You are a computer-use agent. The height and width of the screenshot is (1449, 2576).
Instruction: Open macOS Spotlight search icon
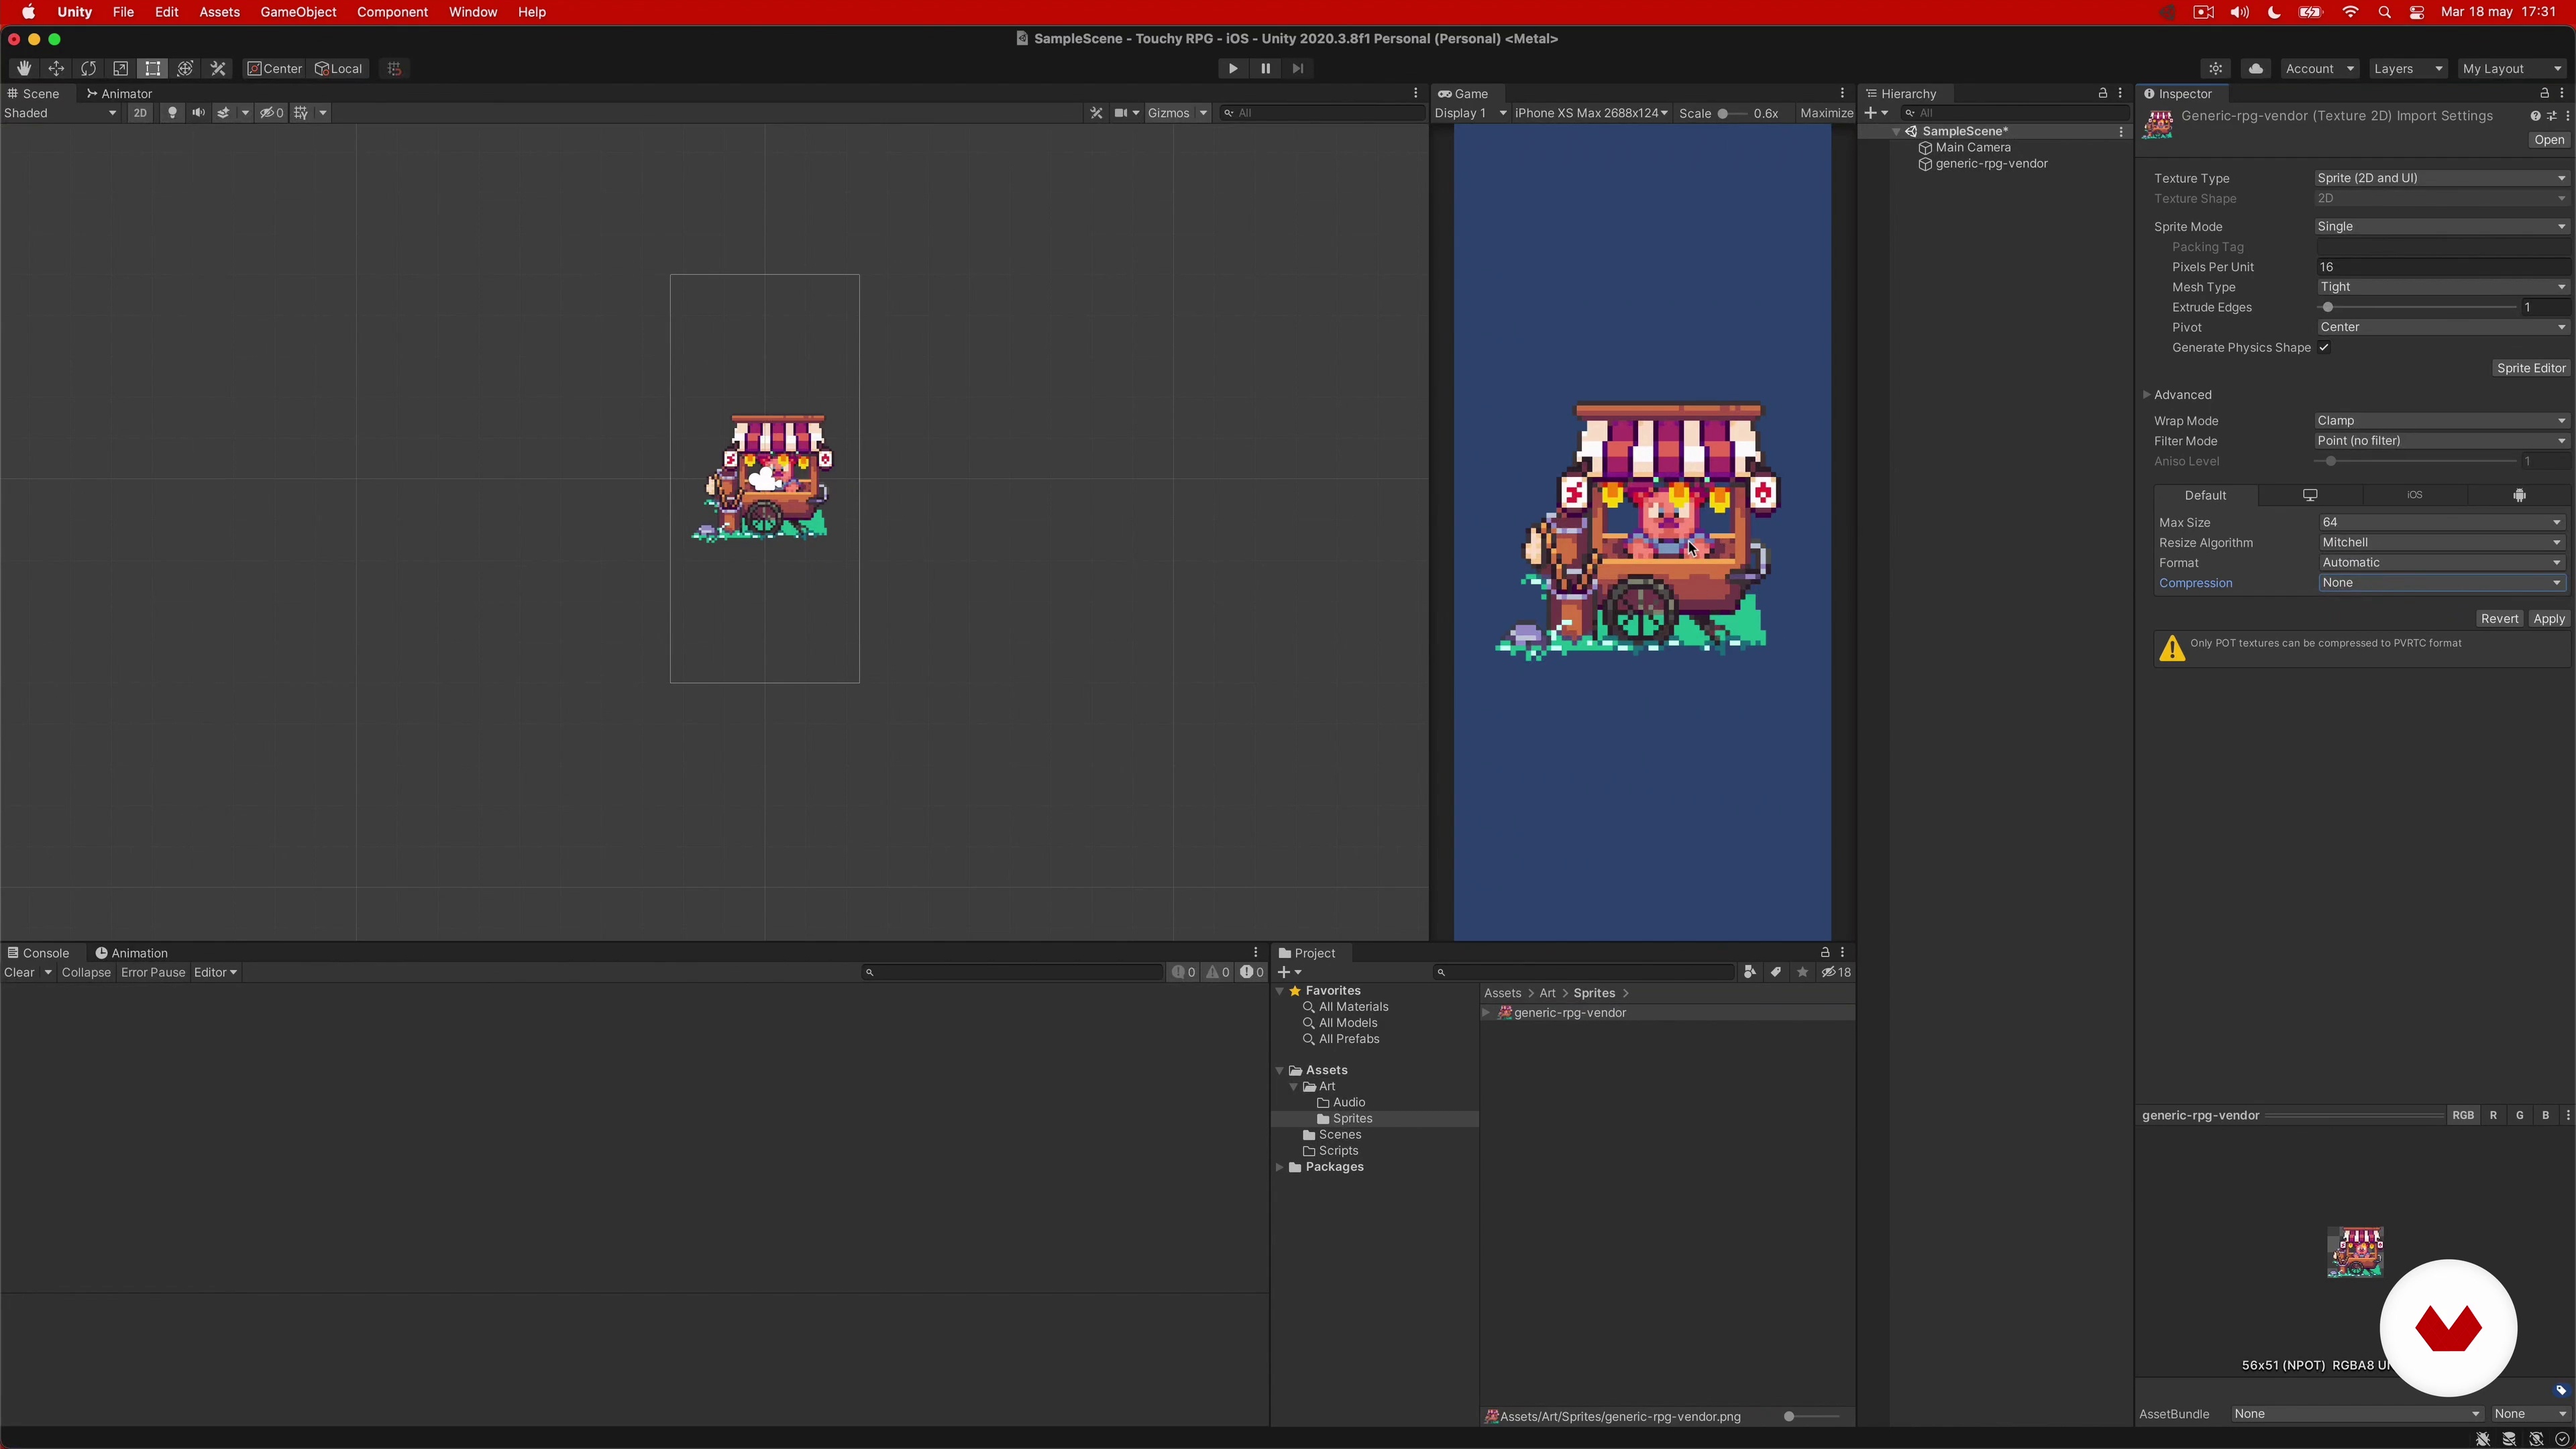click(2385, 12)
